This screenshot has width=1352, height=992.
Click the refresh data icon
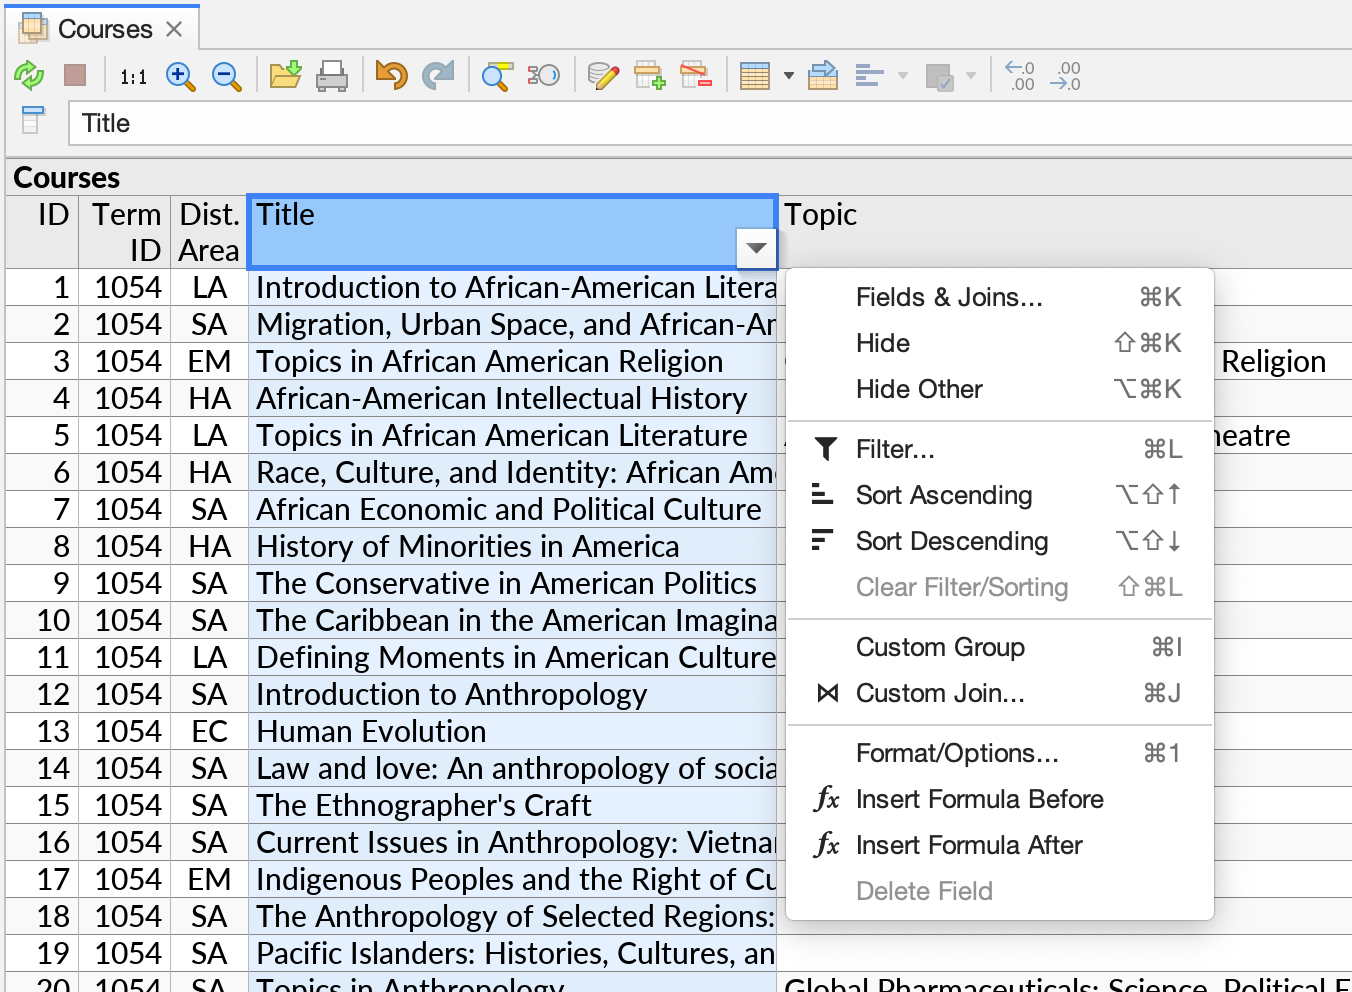29,75
